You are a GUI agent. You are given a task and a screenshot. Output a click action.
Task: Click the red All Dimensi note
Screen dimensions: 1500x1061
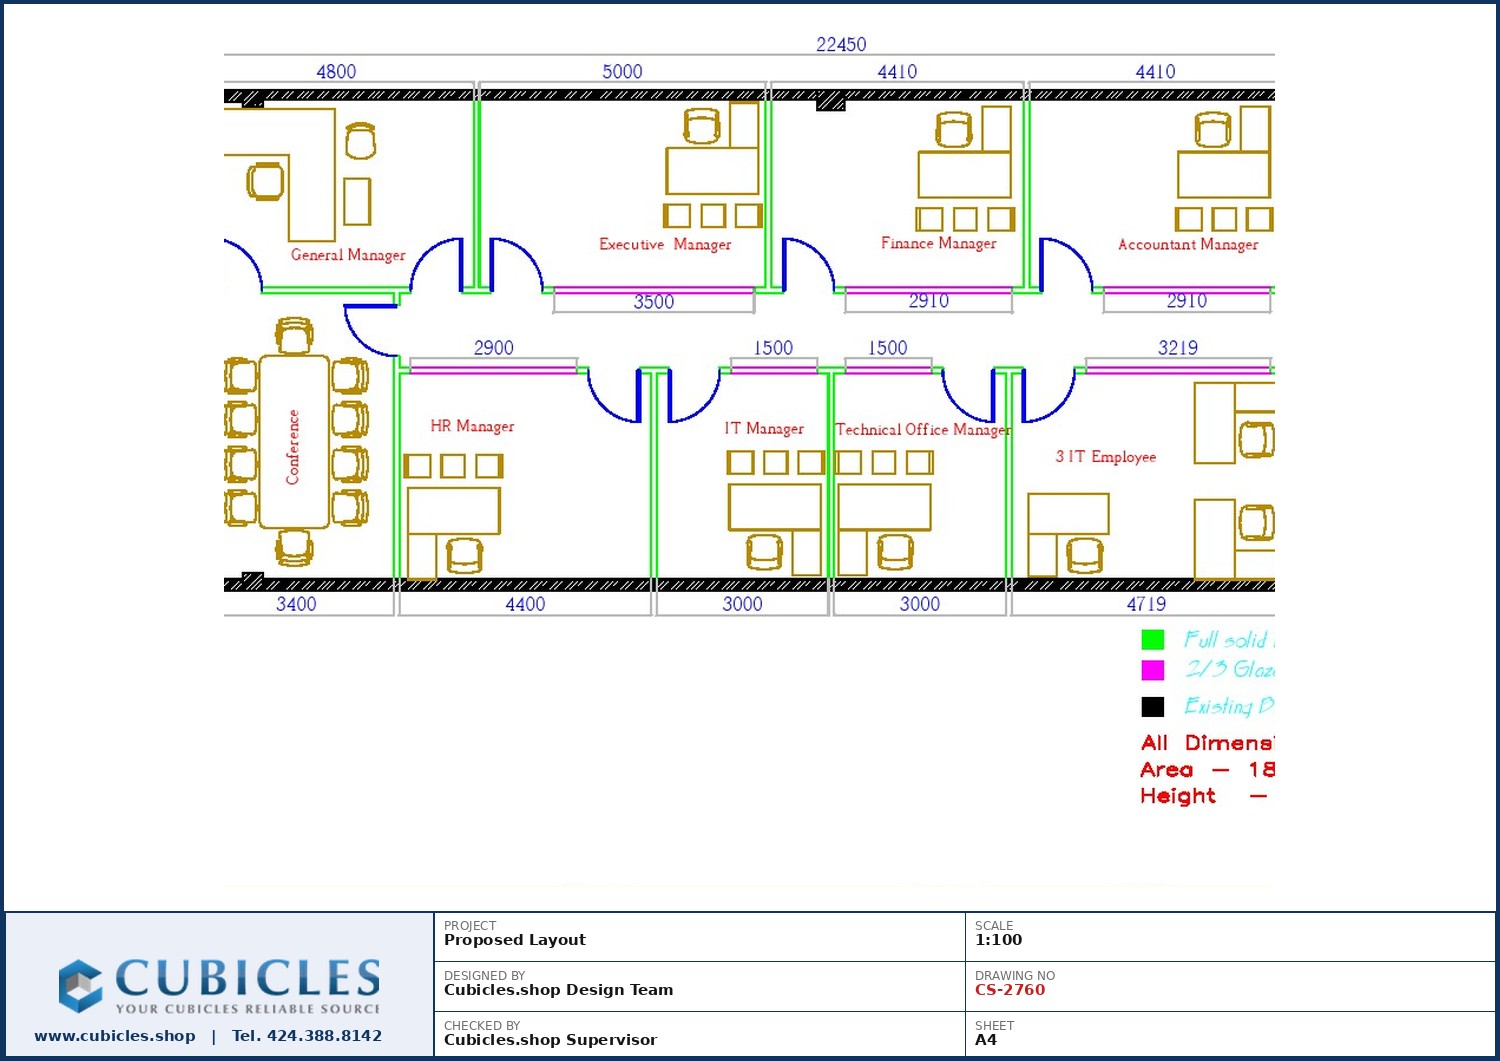coord(1207,743)
